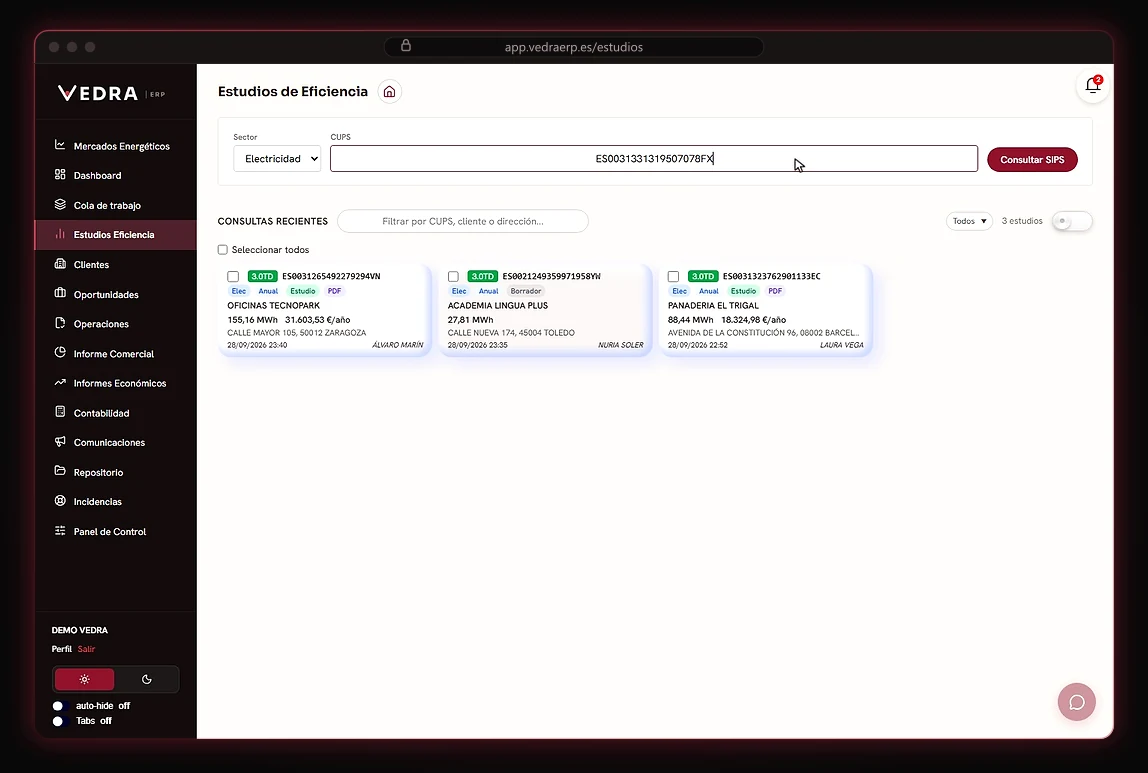Image resolution: width=1148 pixels, height=773 pixels.
Task: Click the Contabilidad calculator icon
Action: [x=60, y=411]
